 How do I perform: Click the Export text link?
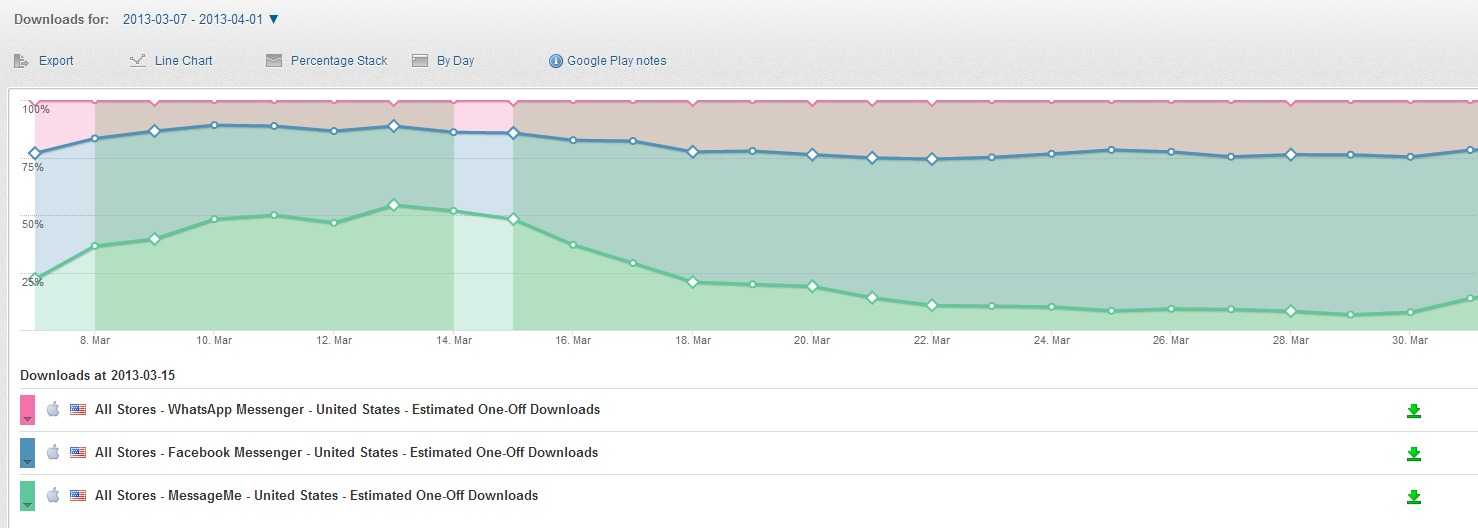[x=56, y=61]
